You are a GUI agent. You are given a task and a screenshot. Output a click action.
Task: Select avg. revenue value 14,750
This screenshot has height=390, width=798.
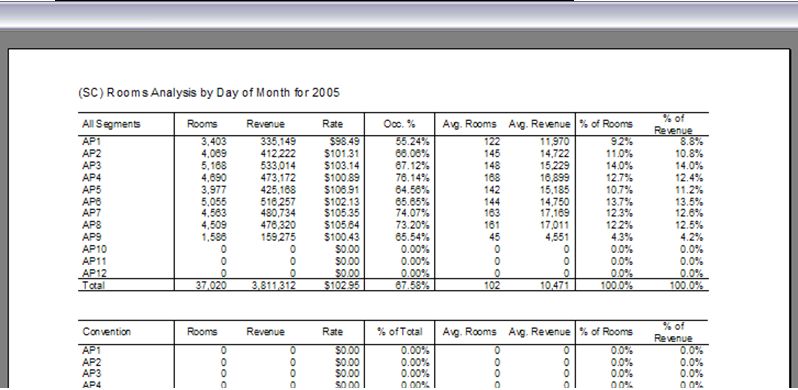pyautogui.click(x=554, y=202)
